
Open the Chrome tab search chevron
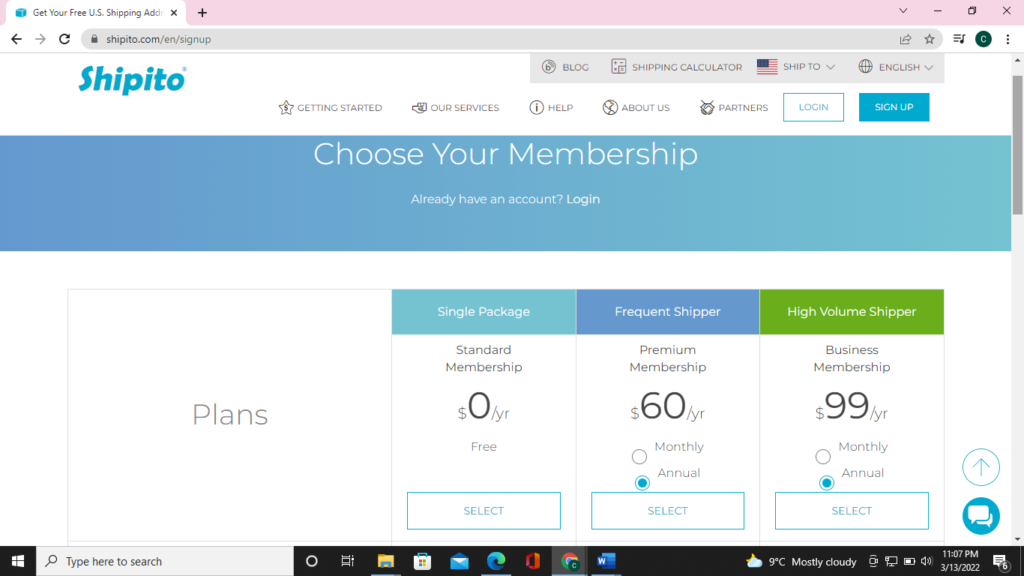(903, 11)
